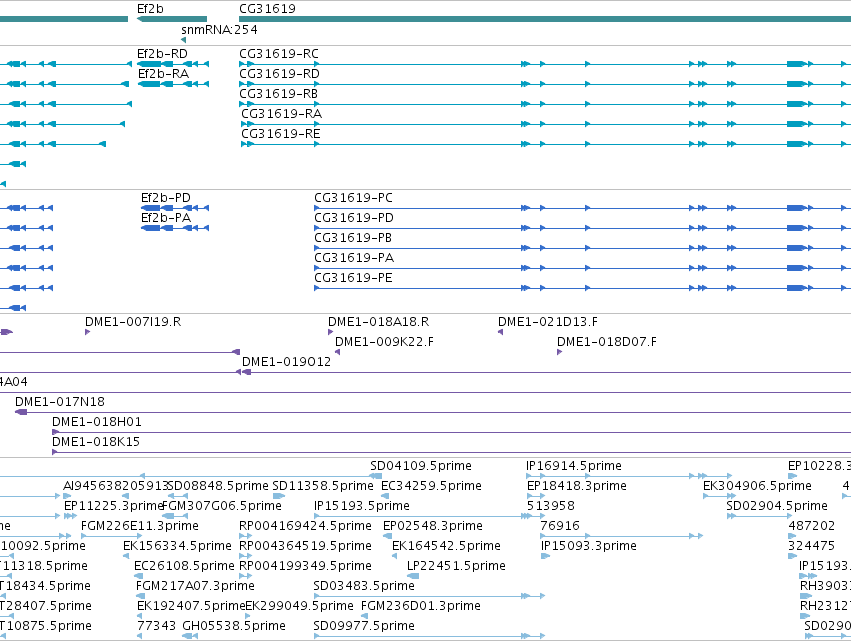
Task: Open EST EC34259.5prime
Action: (x=431, y=486)
